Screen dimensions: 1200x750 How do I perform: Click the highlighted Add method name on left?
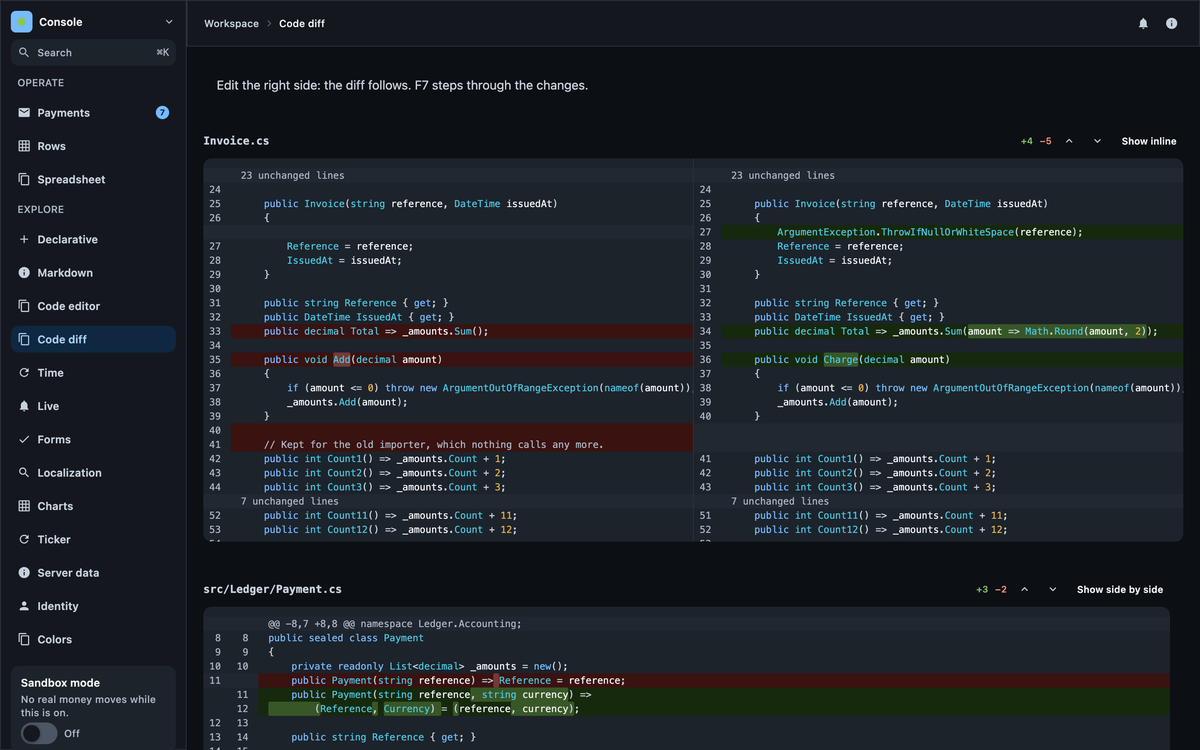coord(342,359)
